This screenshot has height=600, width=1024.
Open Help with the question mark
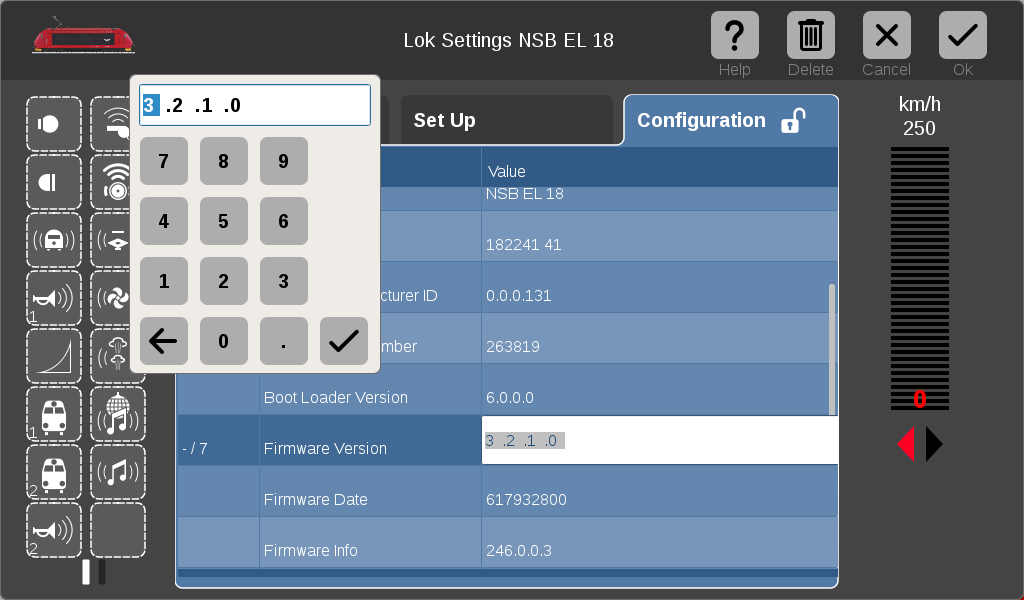click(x=735, y=35)
